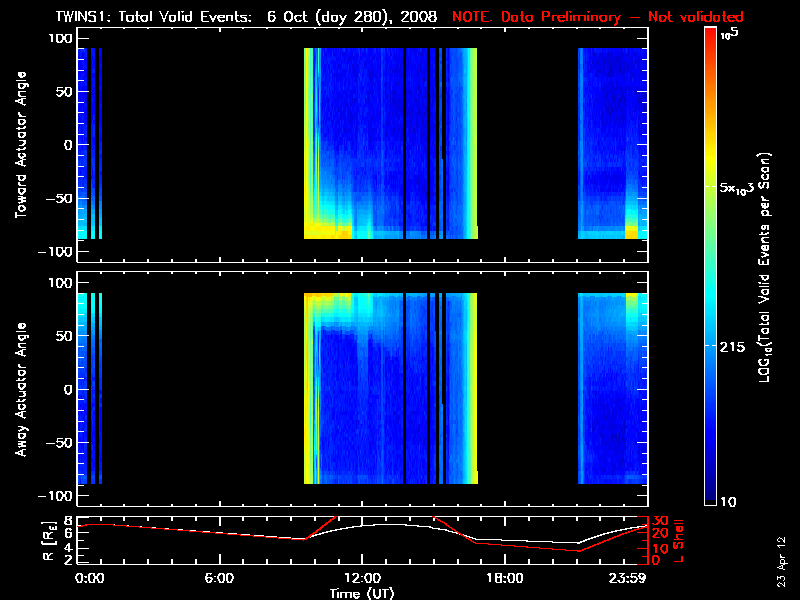Click the Away Actuator Angle axis label
800x600 pixels.
pos(19,389)
